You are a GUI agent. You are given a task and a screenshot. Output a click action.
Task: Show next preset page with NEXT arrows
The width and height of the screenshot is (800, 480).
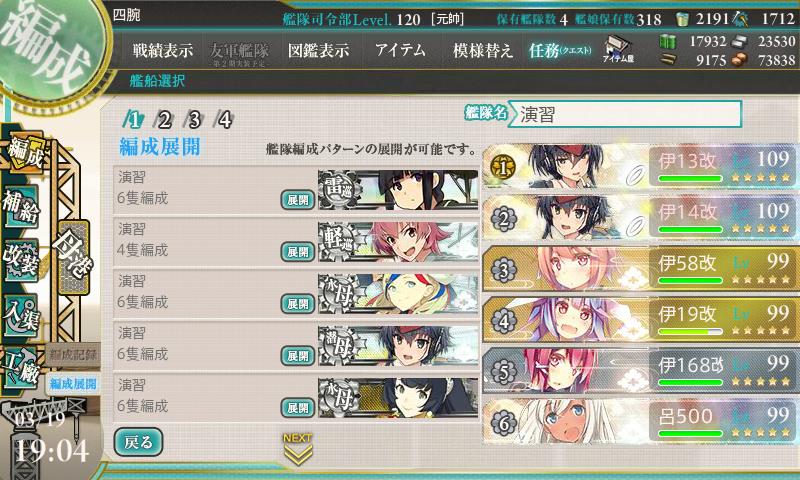[297, 449]
